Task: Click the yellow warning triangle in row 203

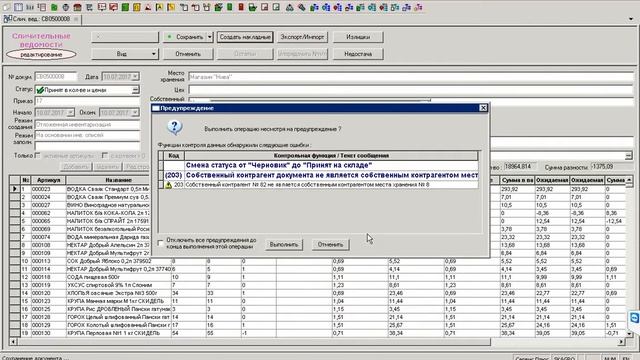Action: [x=168, y=185]
